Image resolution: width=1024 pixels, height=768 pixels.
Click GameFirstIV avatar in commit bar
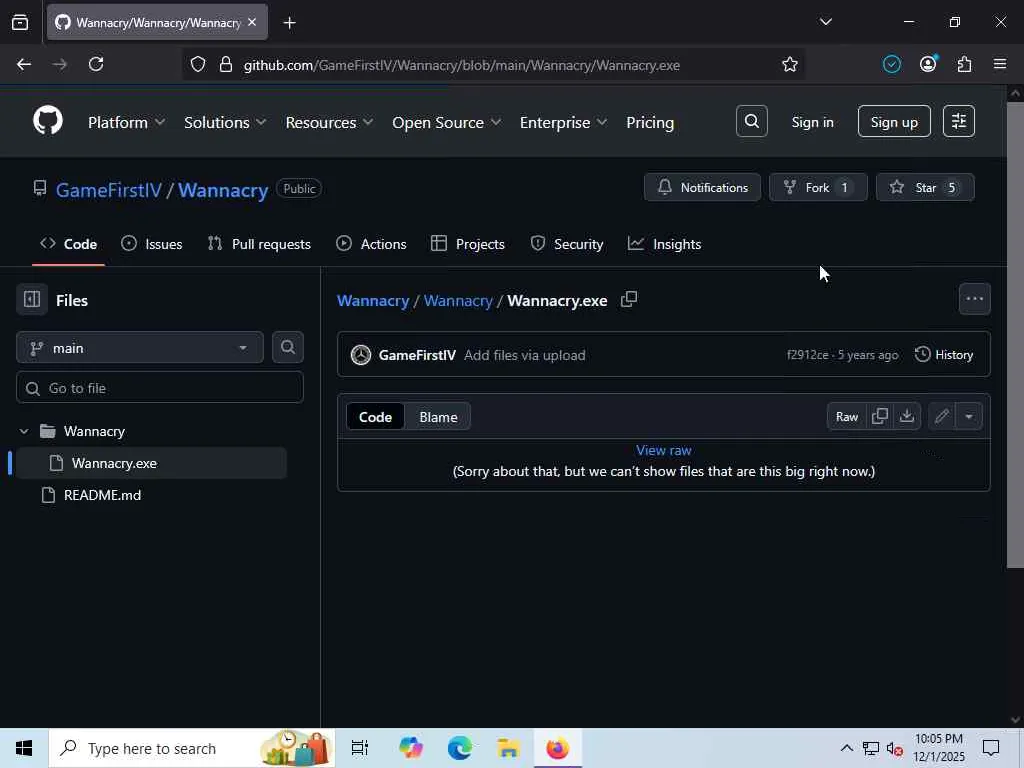click(x=360, y=355)
